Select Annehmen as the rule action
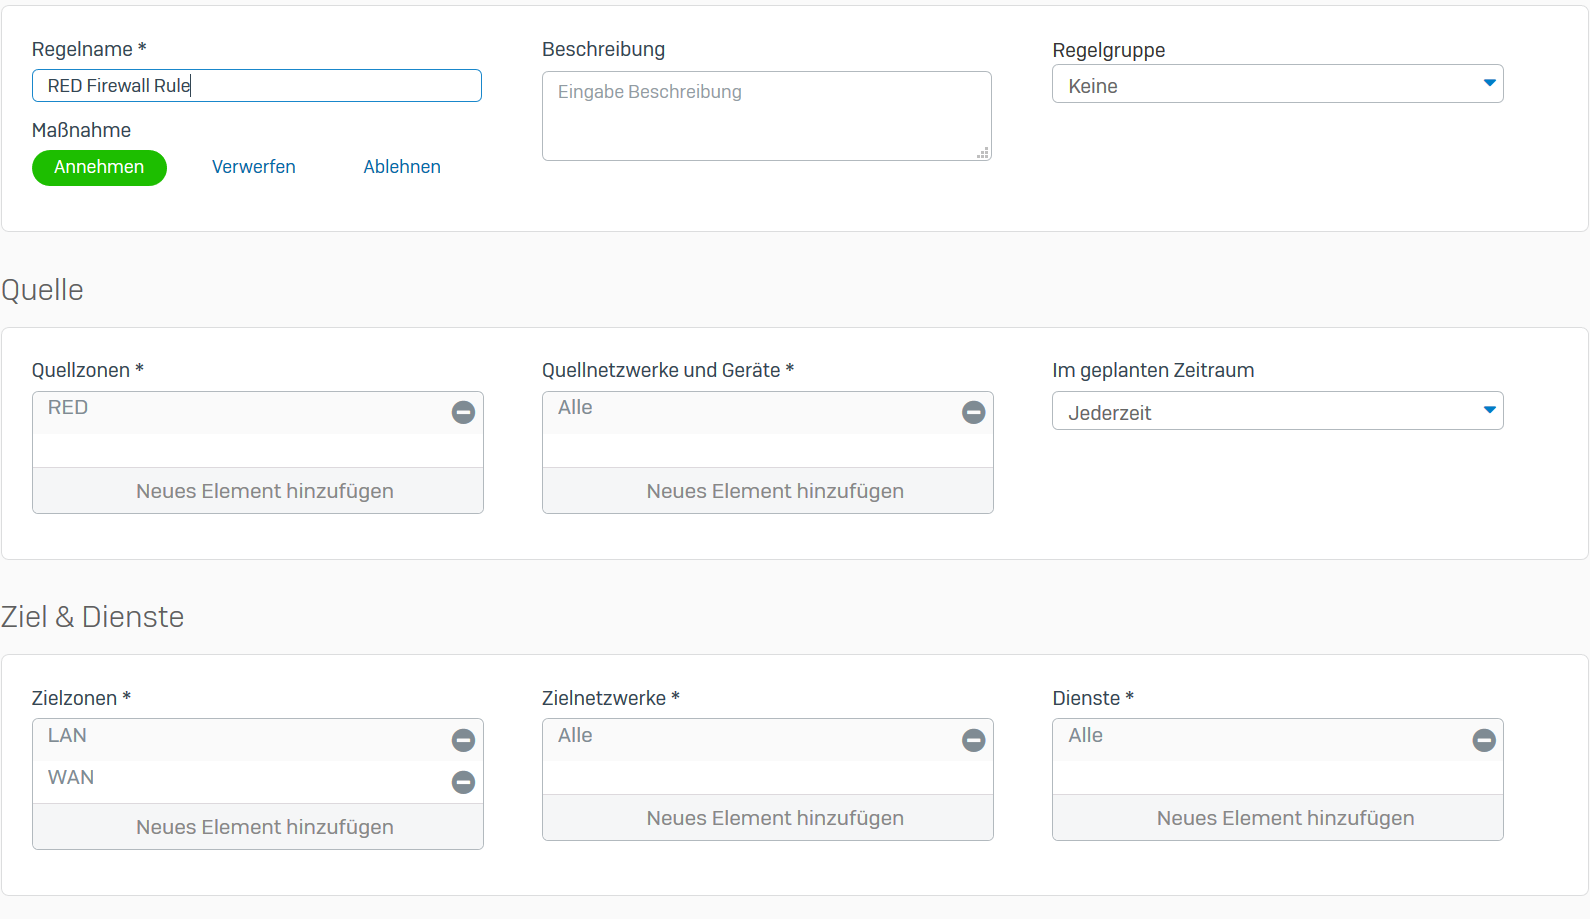1590x919 pixels. (x=99, y=167)
